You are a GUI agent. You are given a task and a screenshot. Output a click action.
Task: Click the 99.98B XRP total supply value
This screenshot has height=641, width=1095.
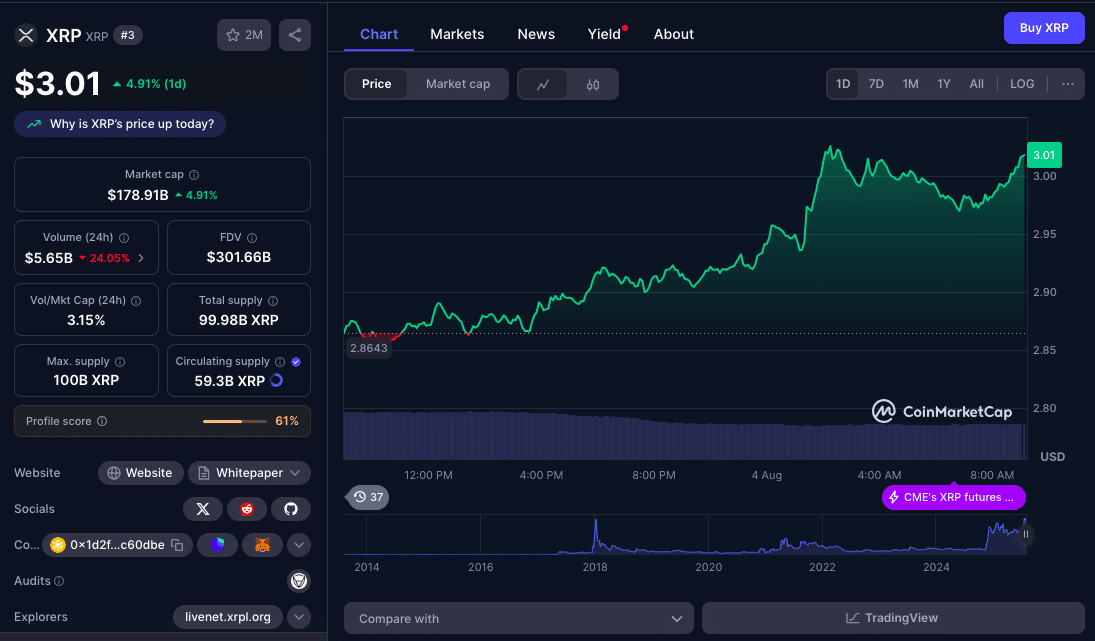pyautogui.click(x=239, y=320)
